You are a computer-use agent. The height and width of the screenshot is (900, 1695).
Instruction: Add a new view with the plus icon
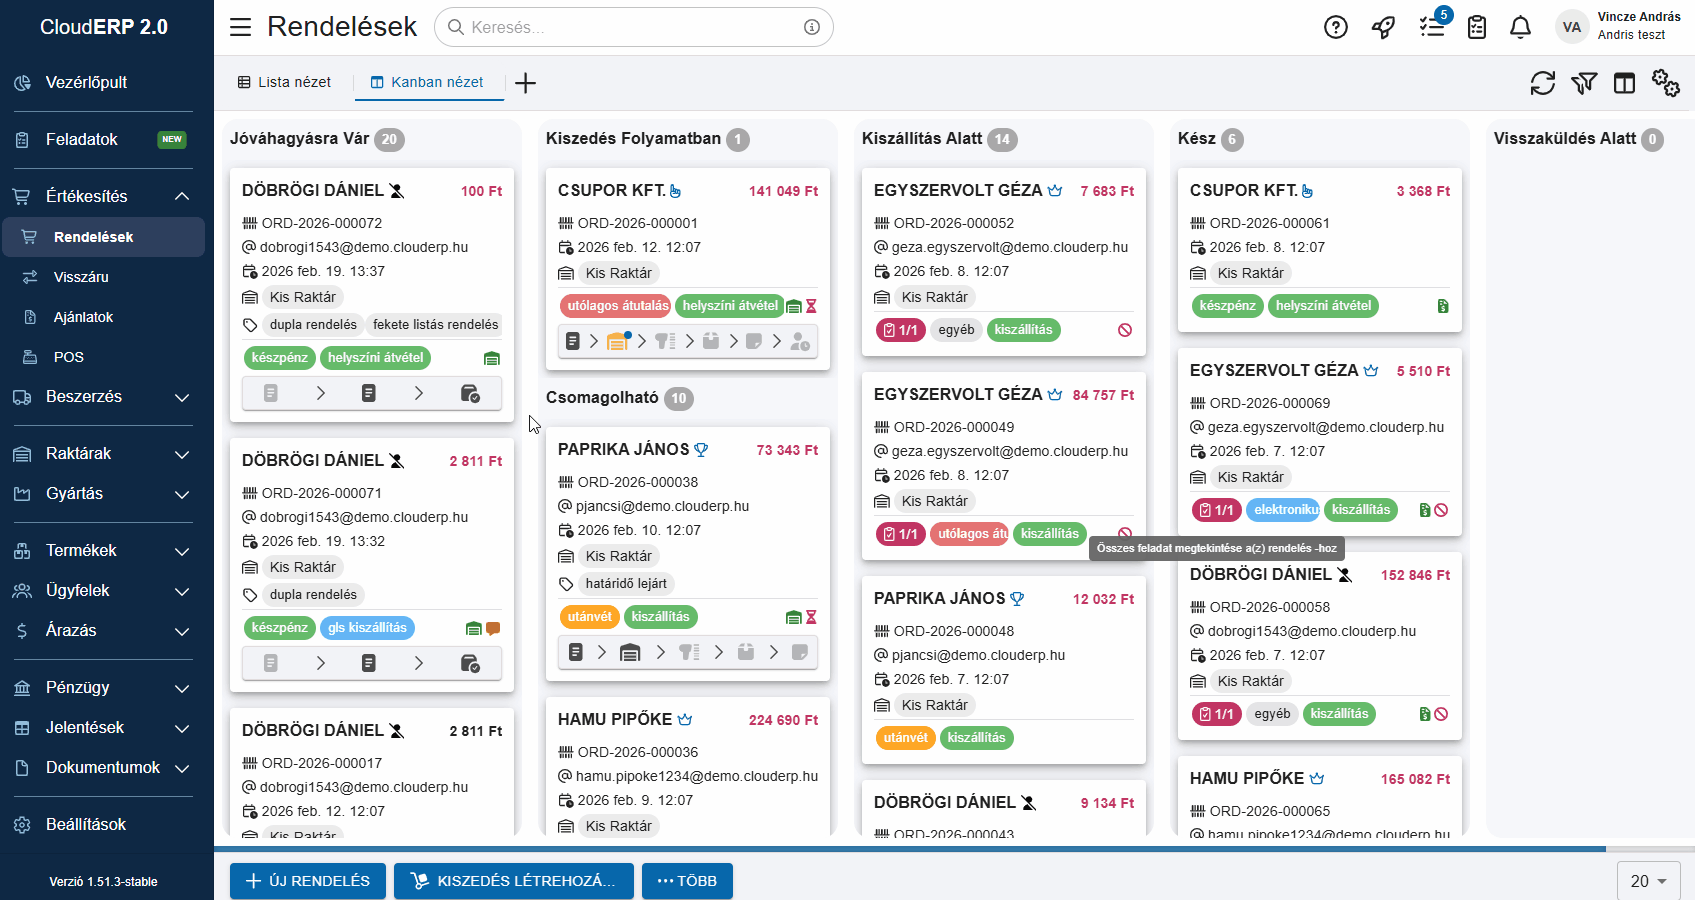click(525, 83)
